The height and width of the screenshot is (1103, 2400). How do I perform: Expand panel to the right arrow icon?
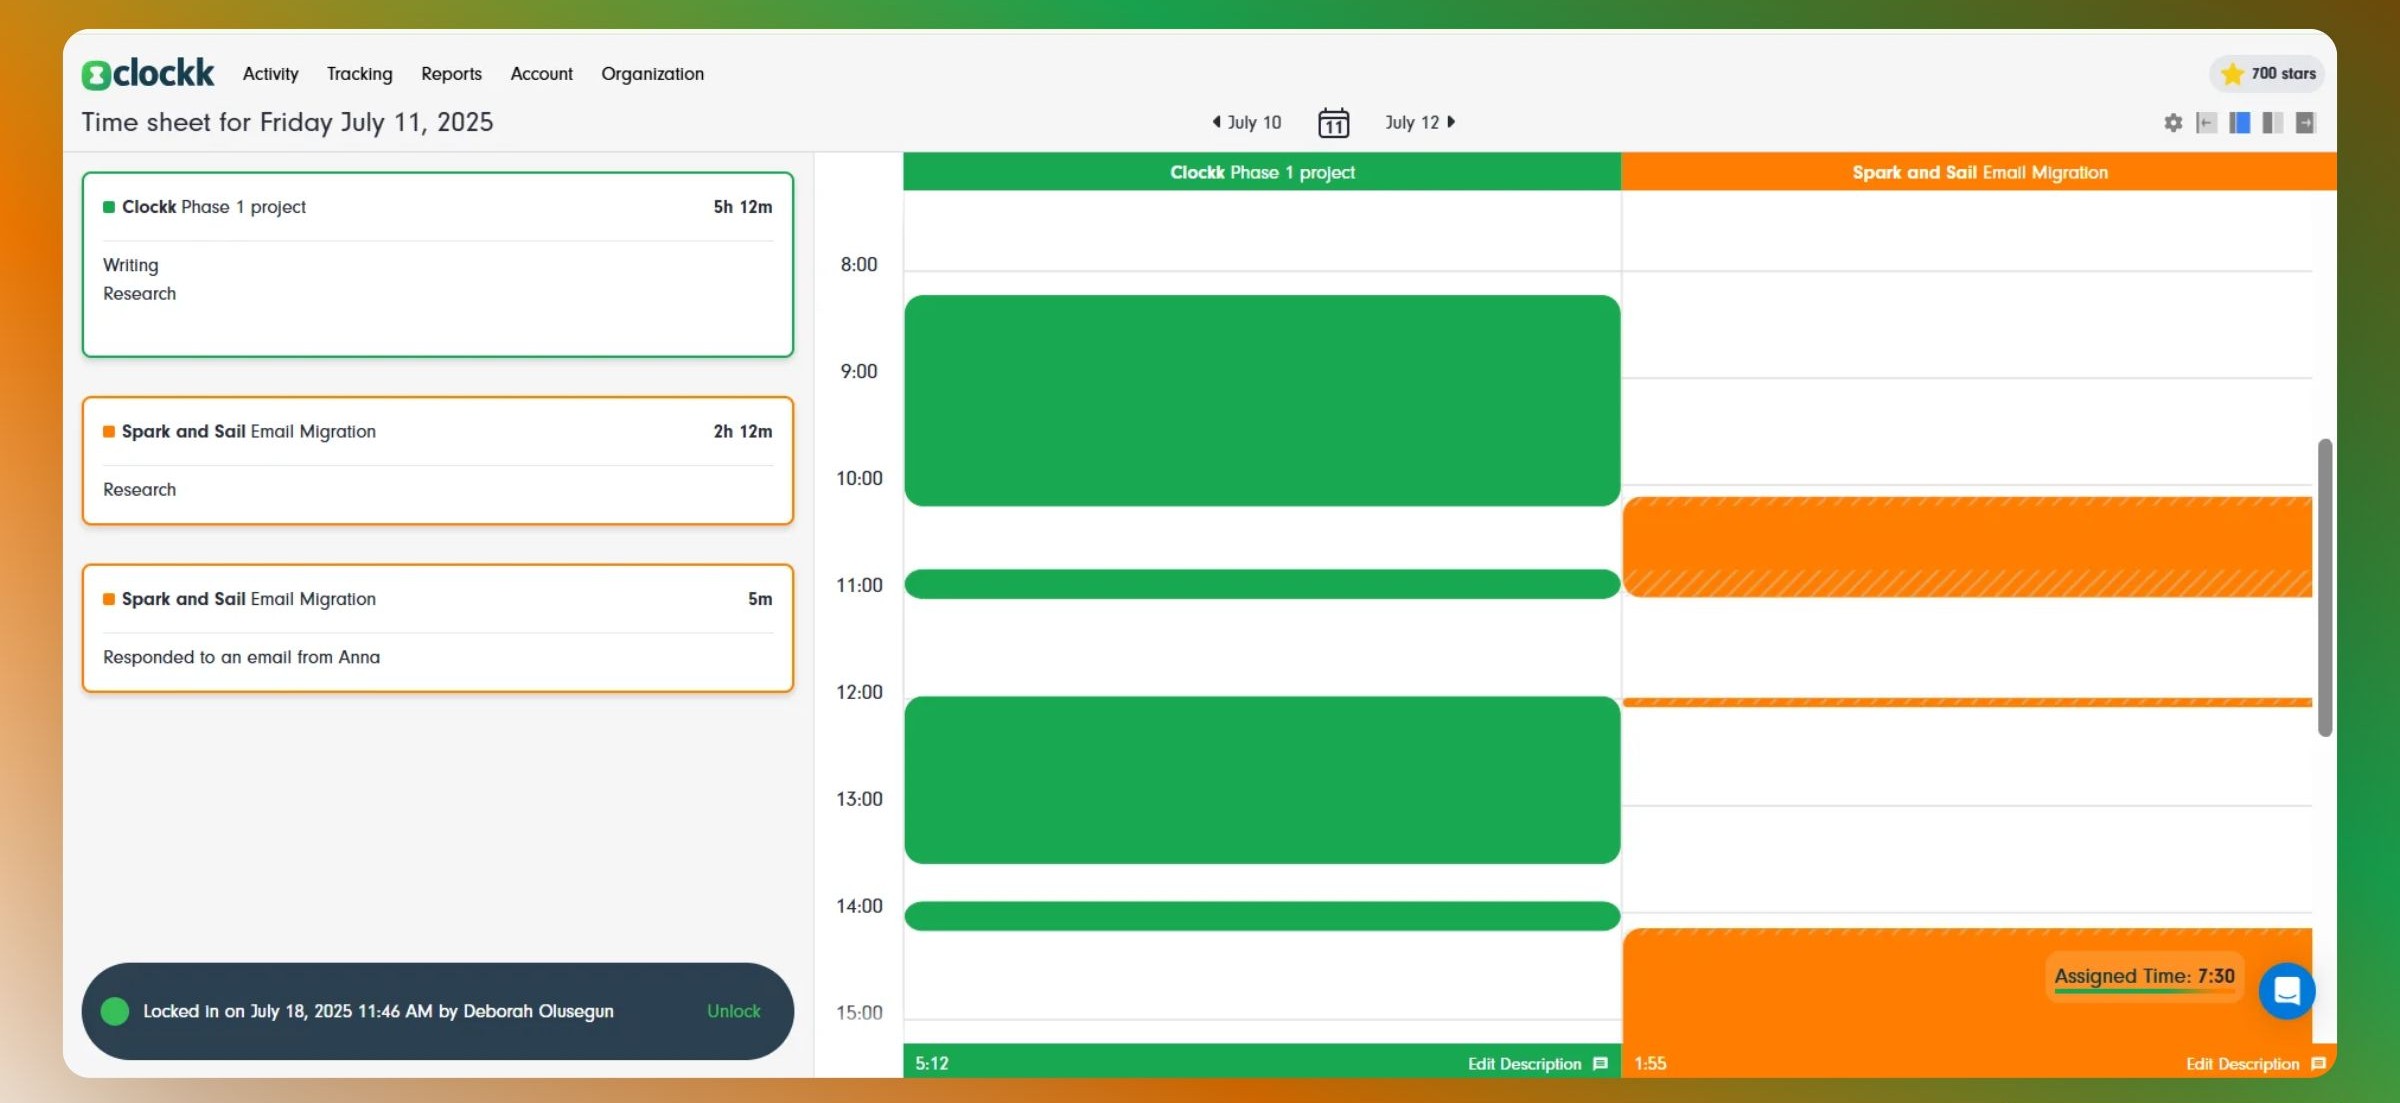point(2305,122)
